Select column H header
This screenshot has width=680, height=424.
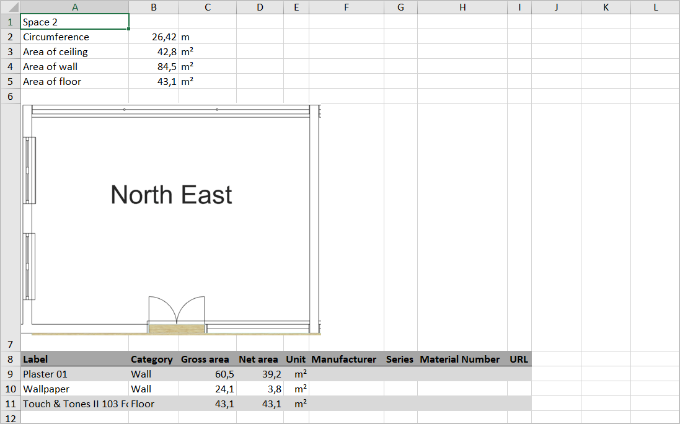tap(462, 7)
